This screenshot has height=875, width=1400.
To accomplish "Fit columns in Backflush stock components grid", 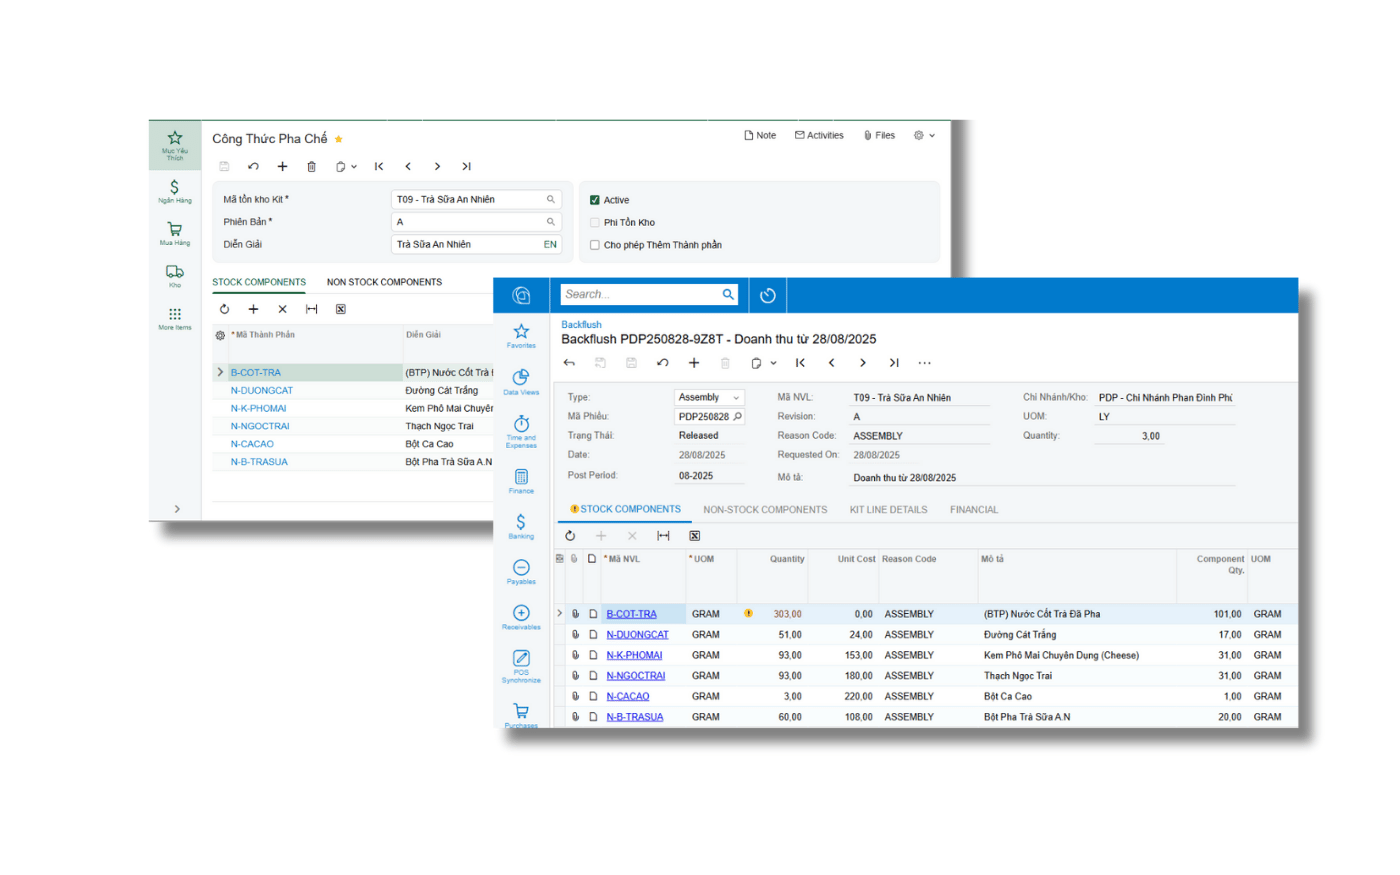I will tap(663, 536).
